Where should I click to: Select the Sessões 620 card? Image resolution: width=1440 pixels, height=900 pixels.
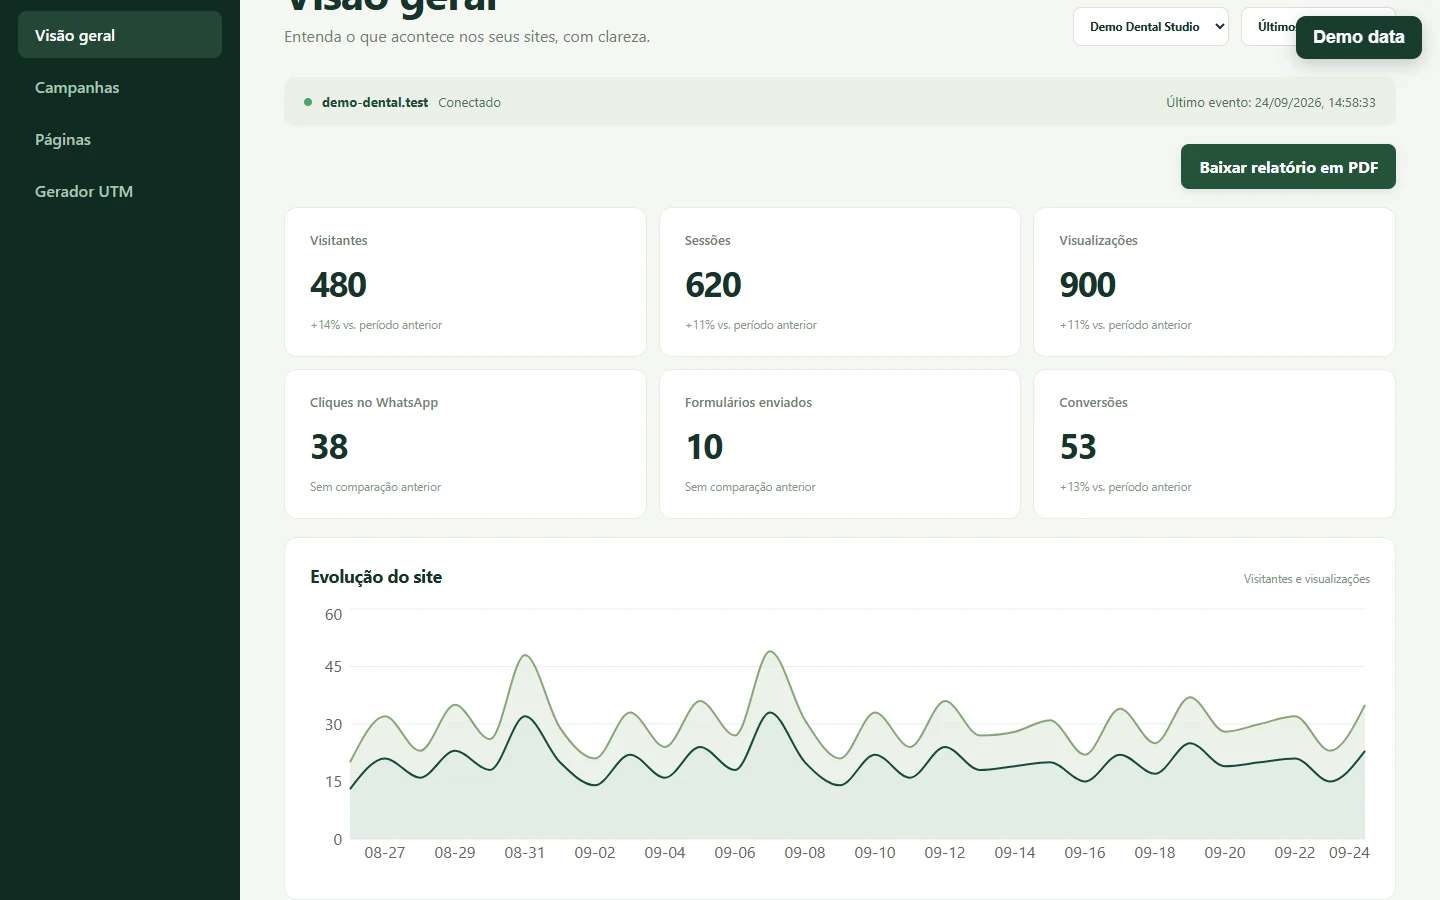coord(840,282)
